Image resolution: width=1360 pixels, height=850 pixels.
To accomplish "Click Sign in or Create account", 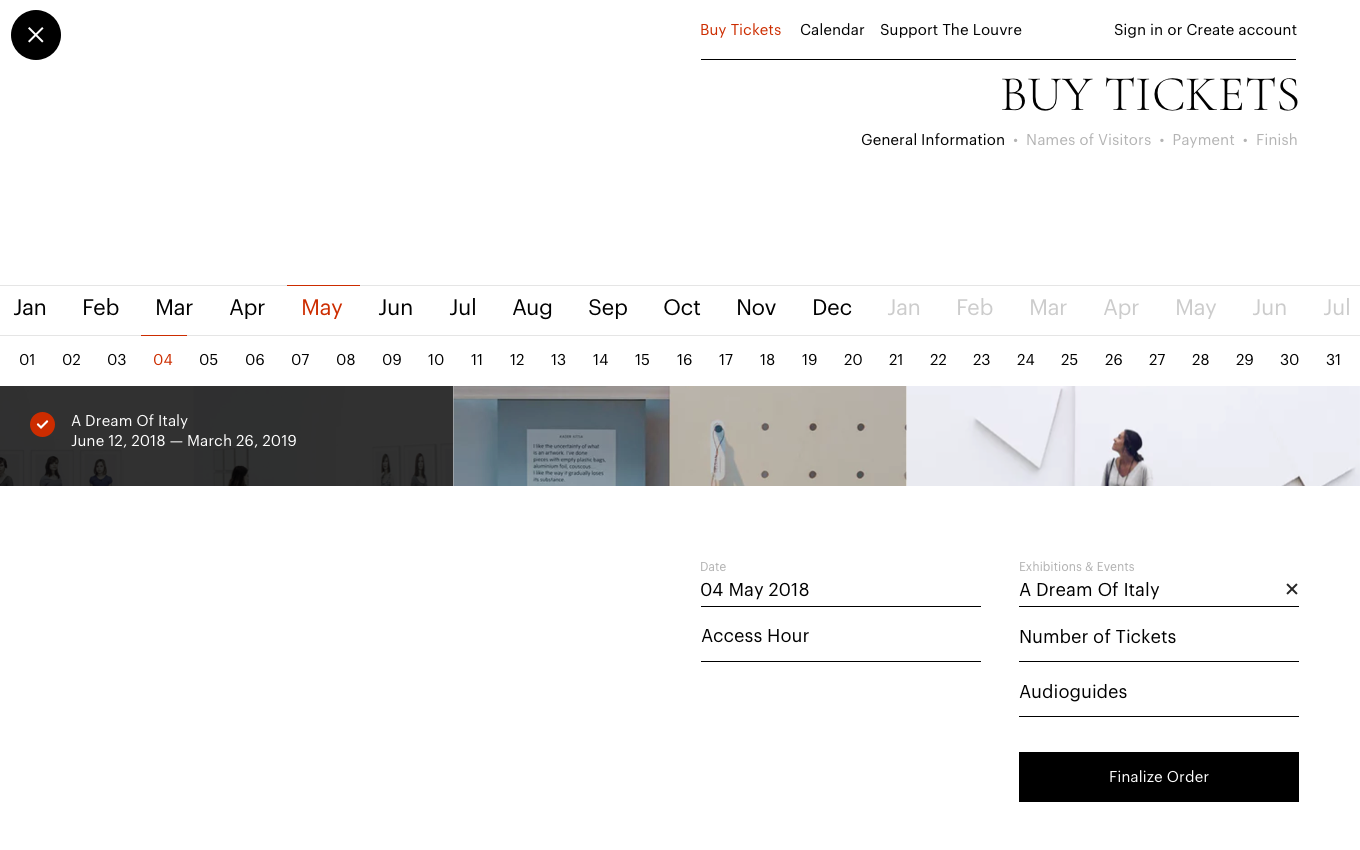I will click(1204, 30).
